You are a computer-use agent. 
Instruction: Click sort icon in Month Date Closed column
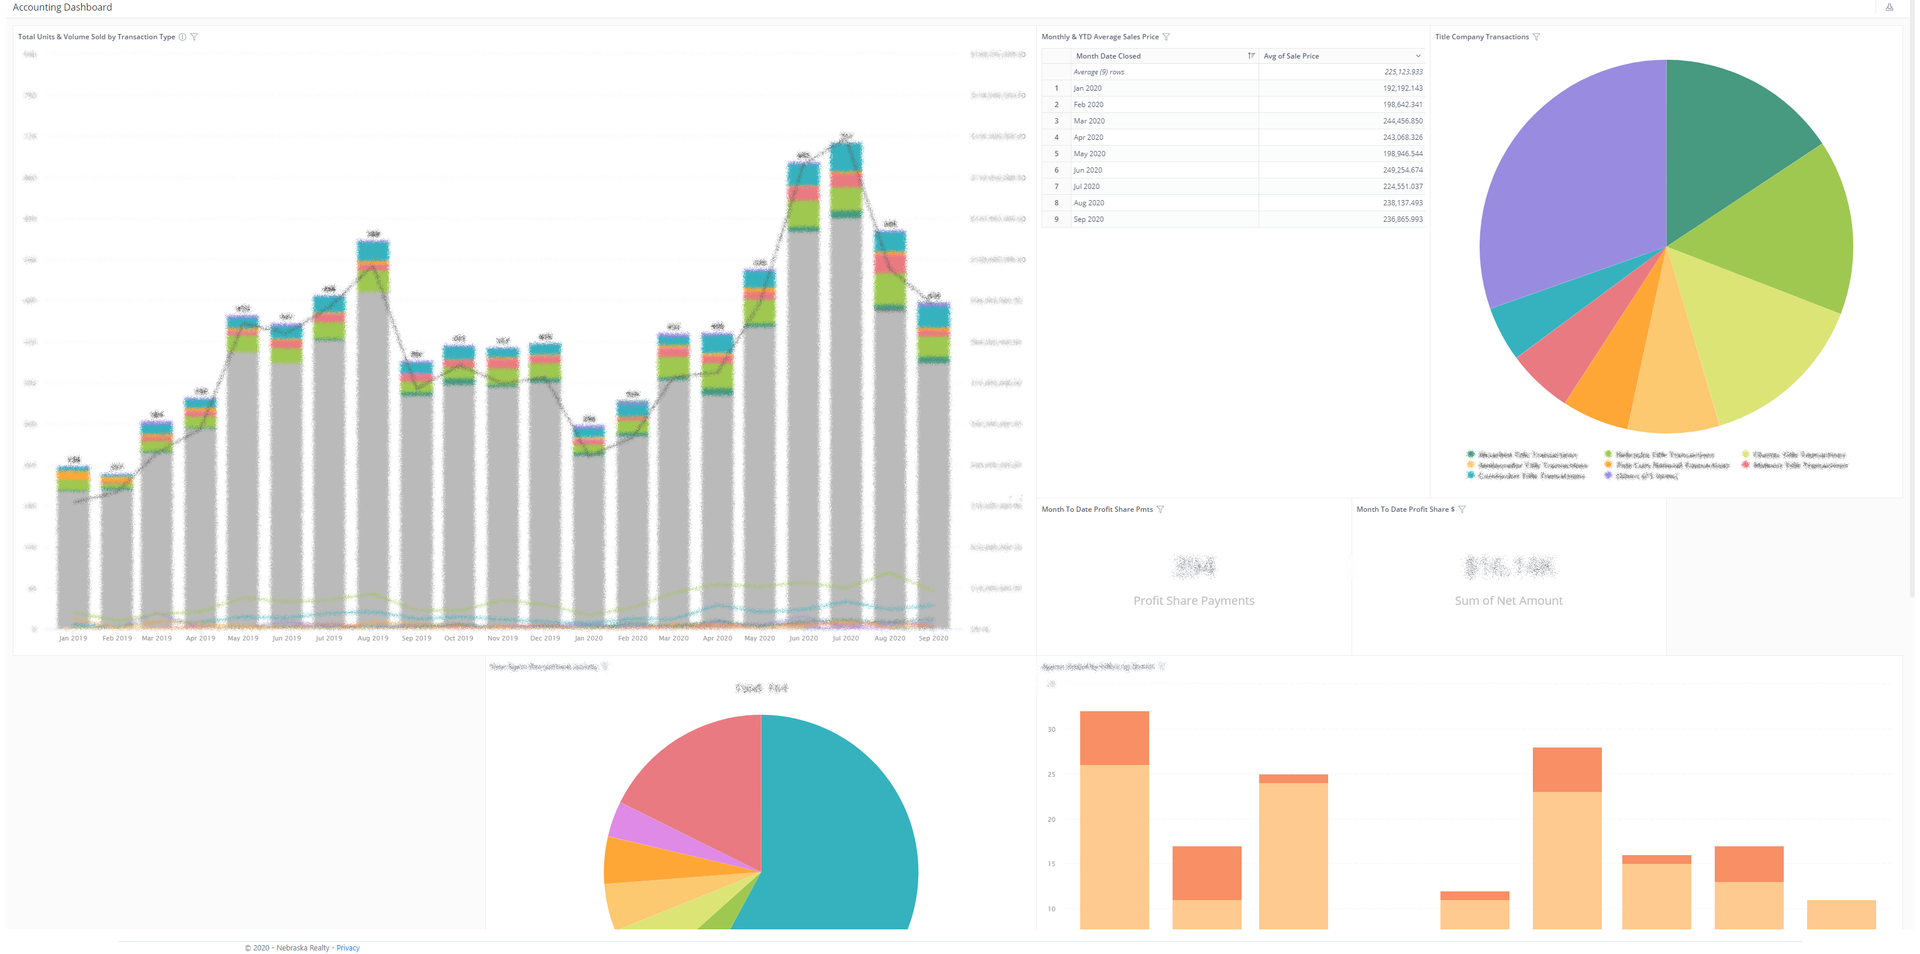pyautogui.click(x=1250, y=56)
